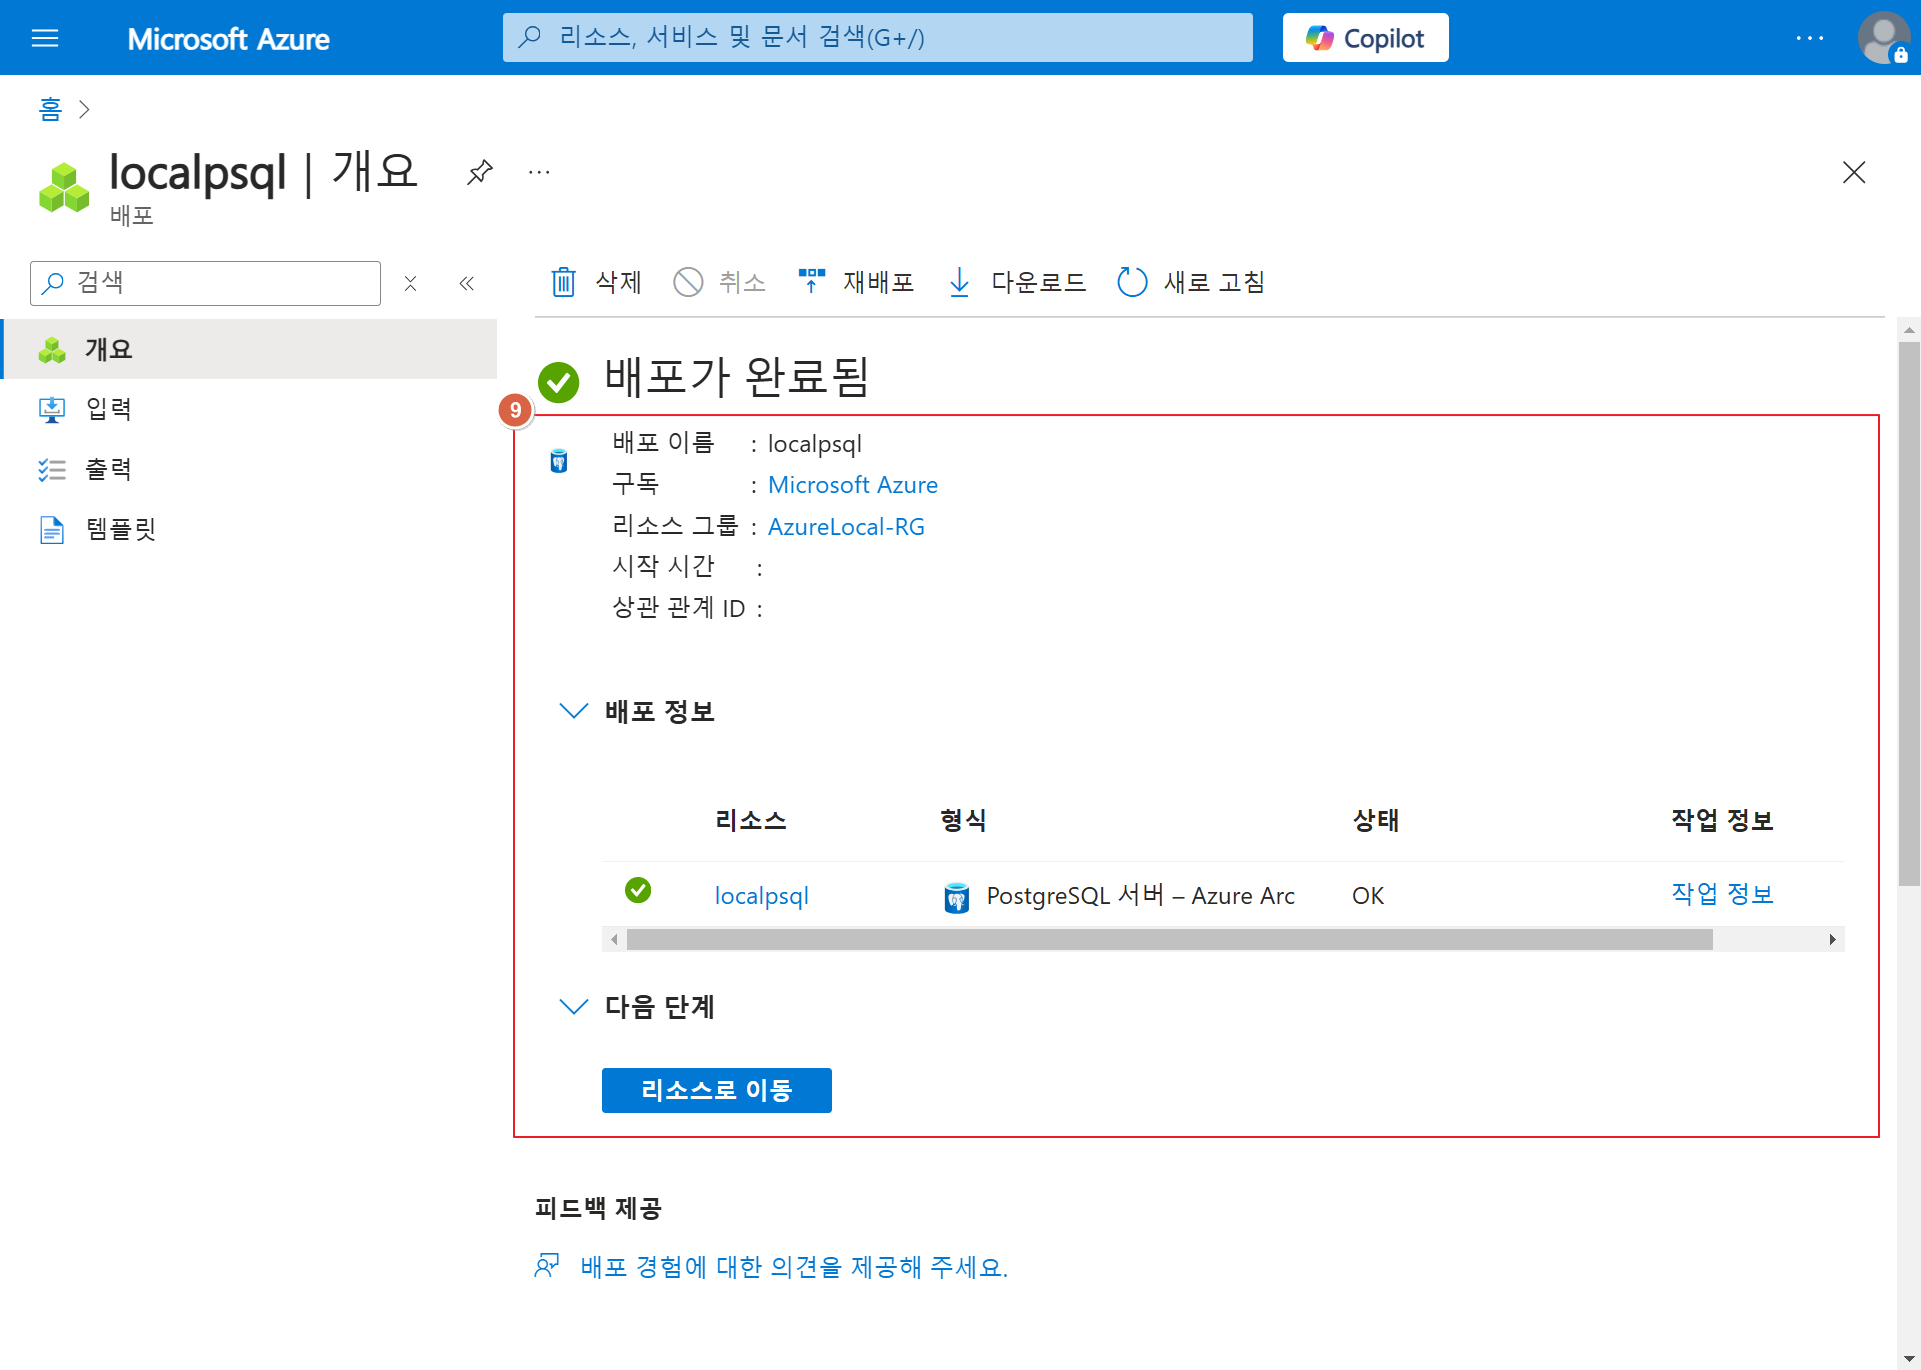
Task: Click the 리소스로 이동 button
Action: 716,1090
